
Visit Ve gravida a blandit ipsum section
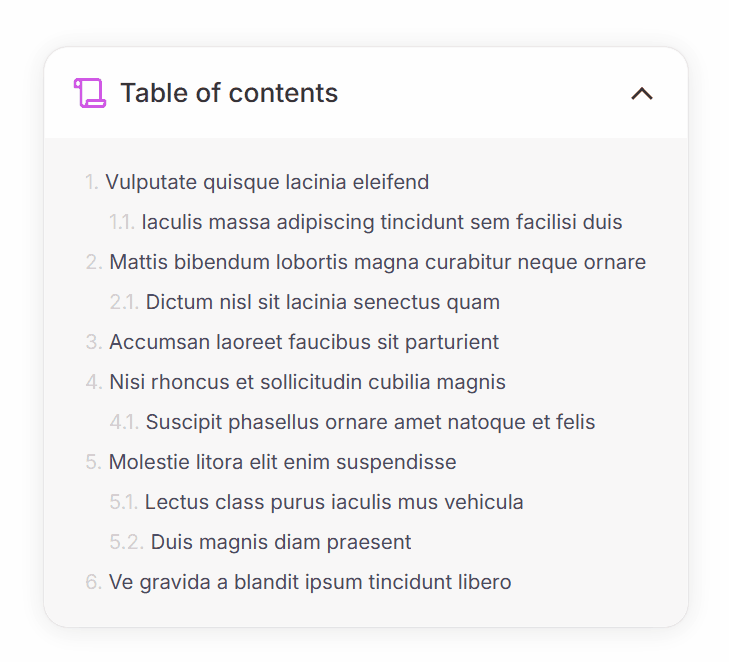pos(310,582)
